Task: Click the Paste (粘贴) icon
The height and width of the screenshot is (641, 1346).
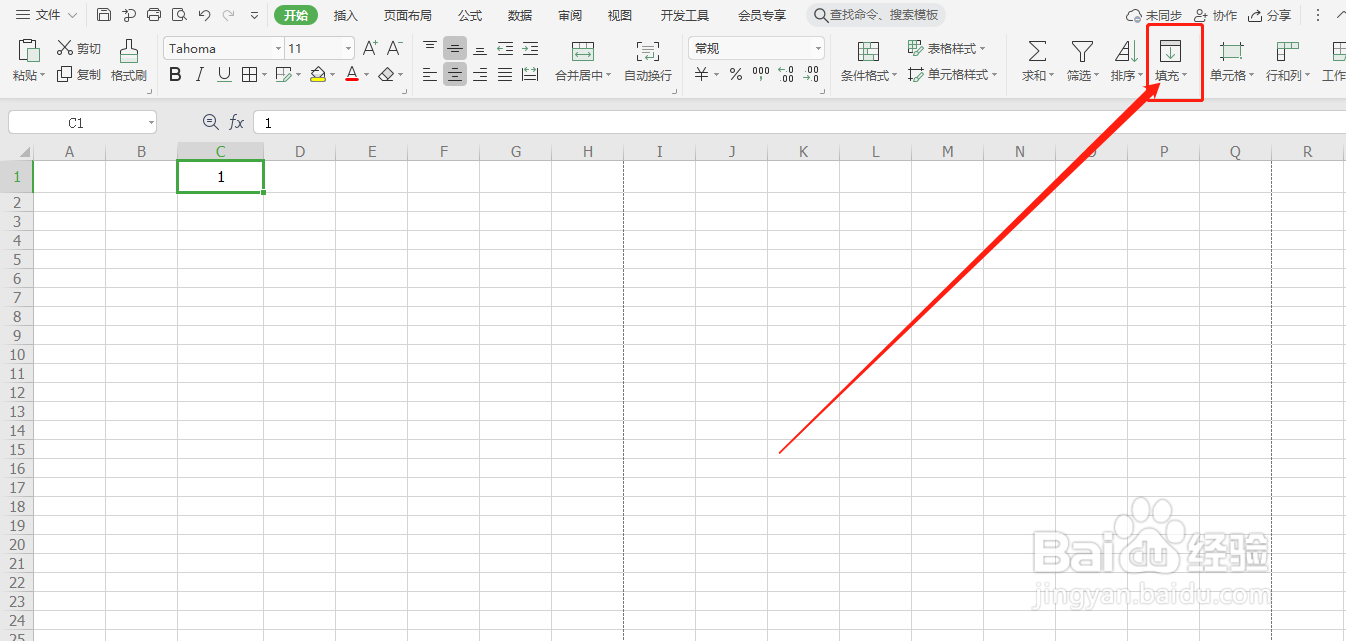Action: click(29, 50)
